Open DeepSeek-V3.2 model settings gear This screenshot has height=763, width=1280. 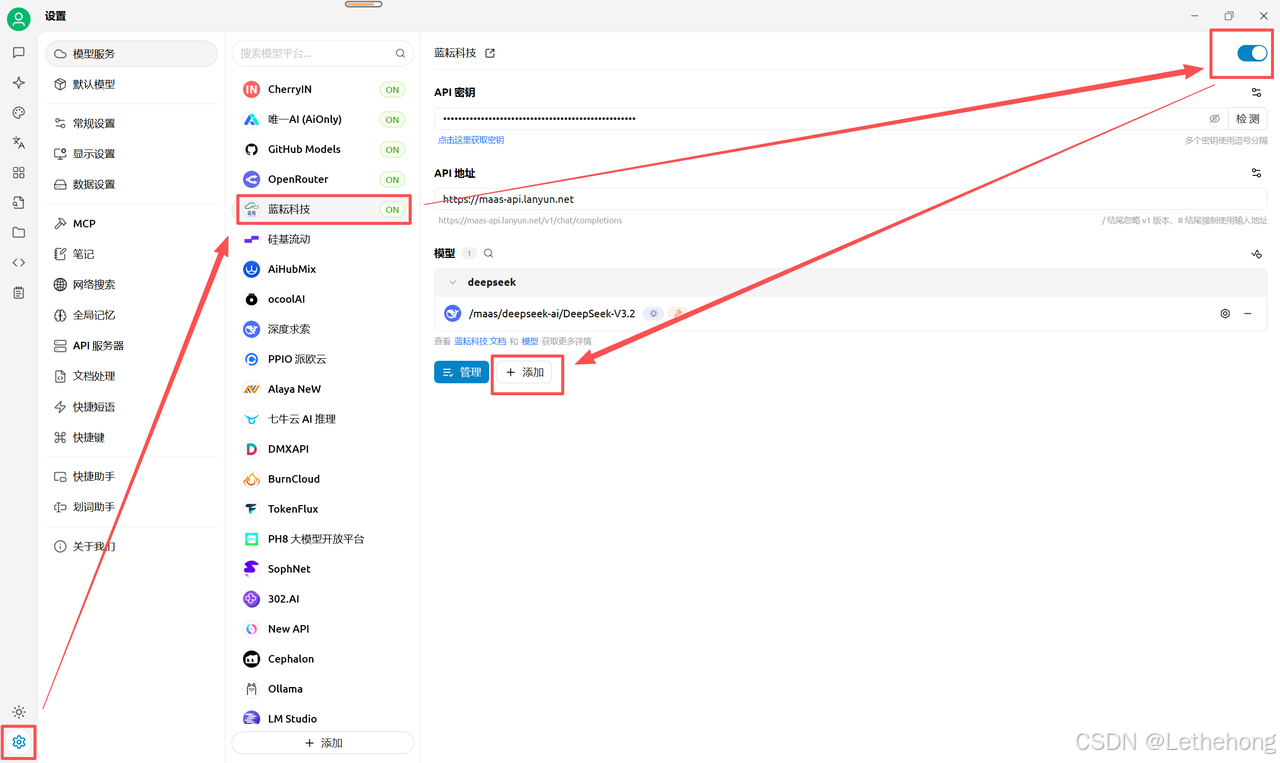pyautogui.click(x=1225, y=314)
